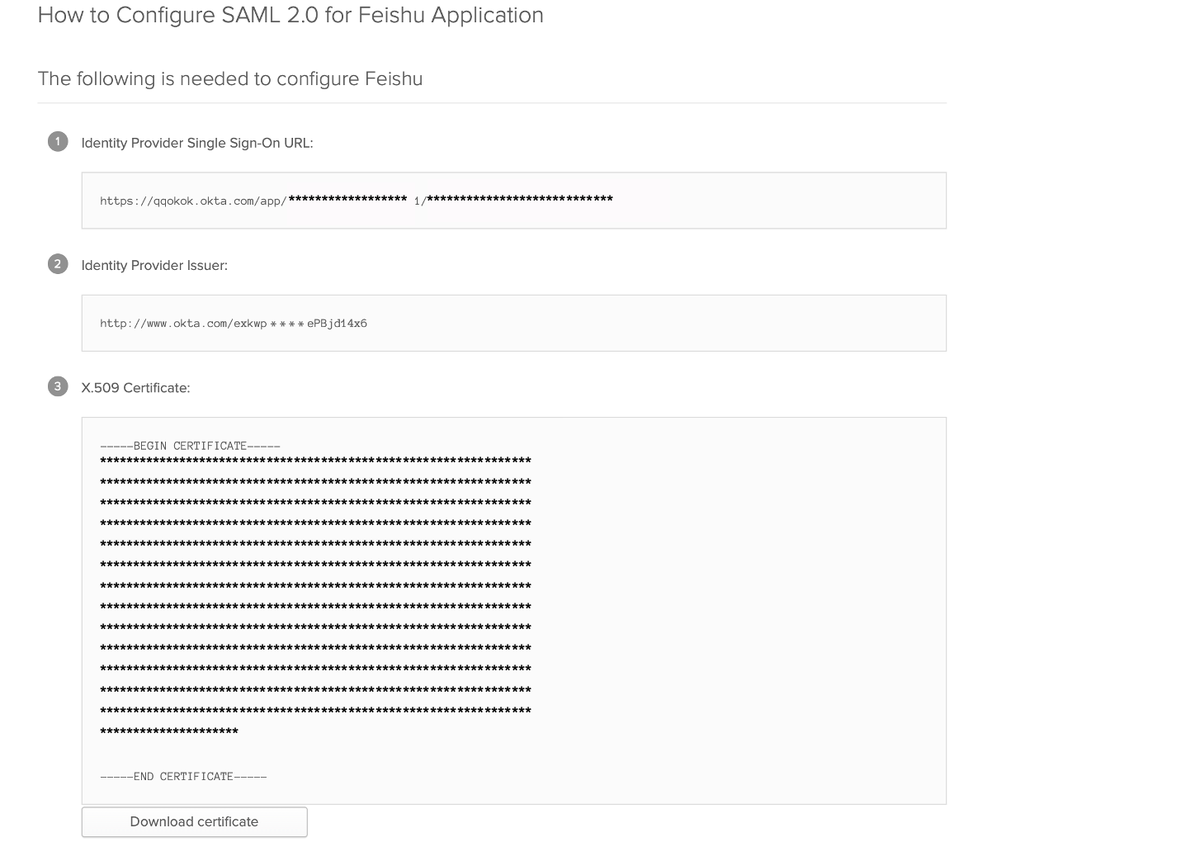
Task: Click the step 2 numbered circle icon
Action: click(x=57, y=264)
